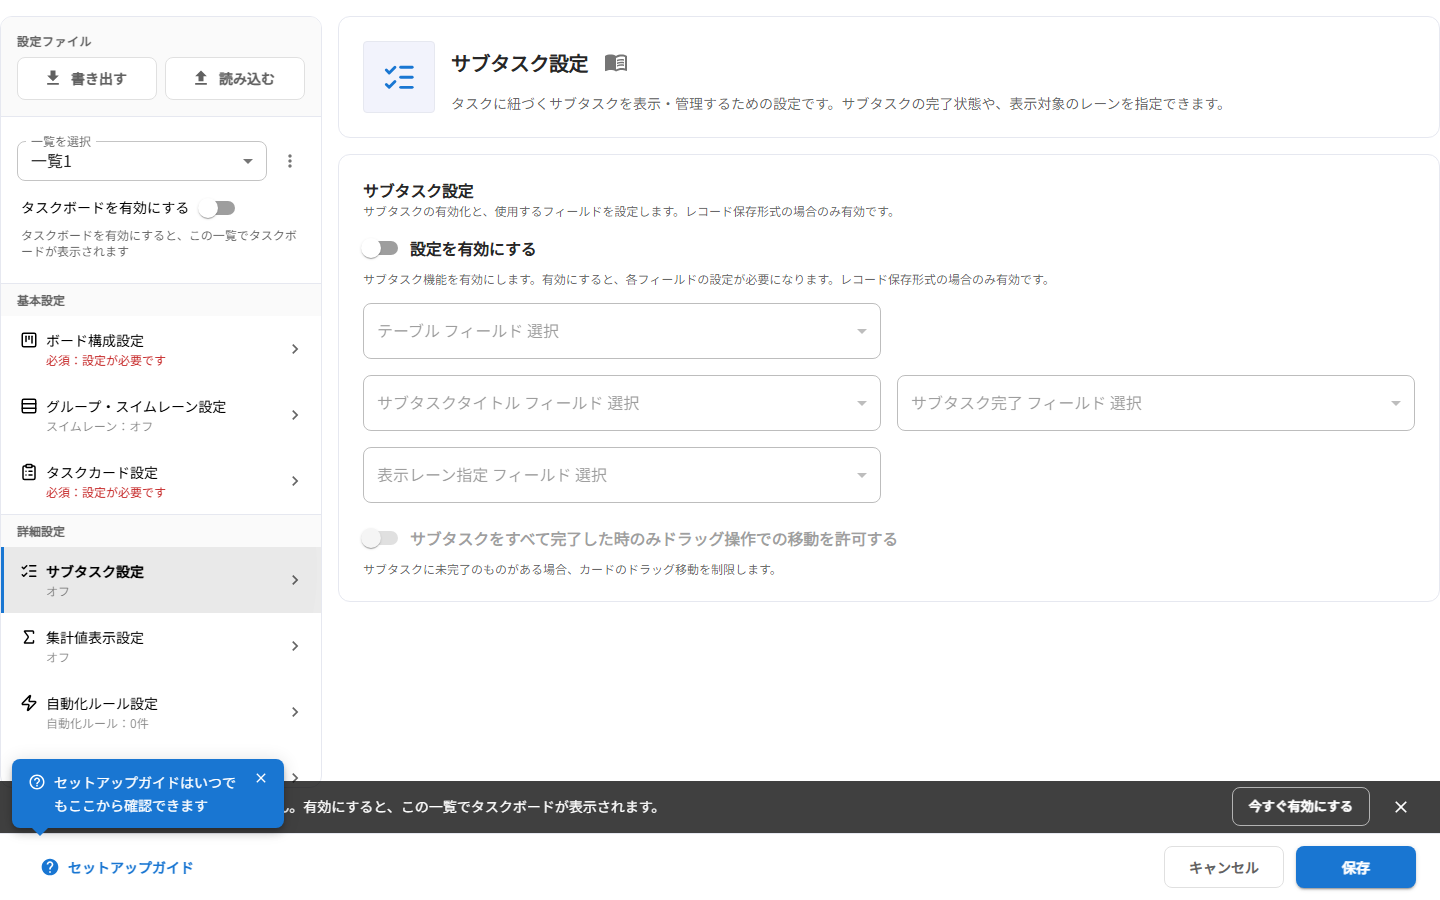The image size is (1440, 900).
Task: Toggle タスクボードを有効にする switch
Action: (x=217, y=208)
